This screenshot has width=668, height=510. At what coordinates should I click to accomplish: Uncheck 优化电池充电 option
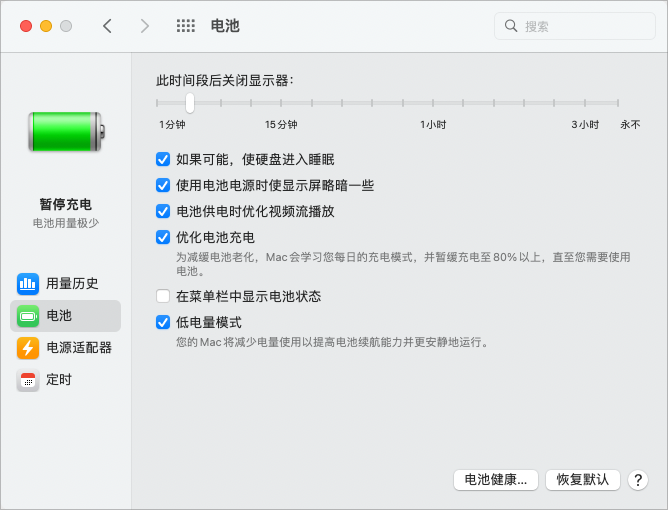coord(163,237)
